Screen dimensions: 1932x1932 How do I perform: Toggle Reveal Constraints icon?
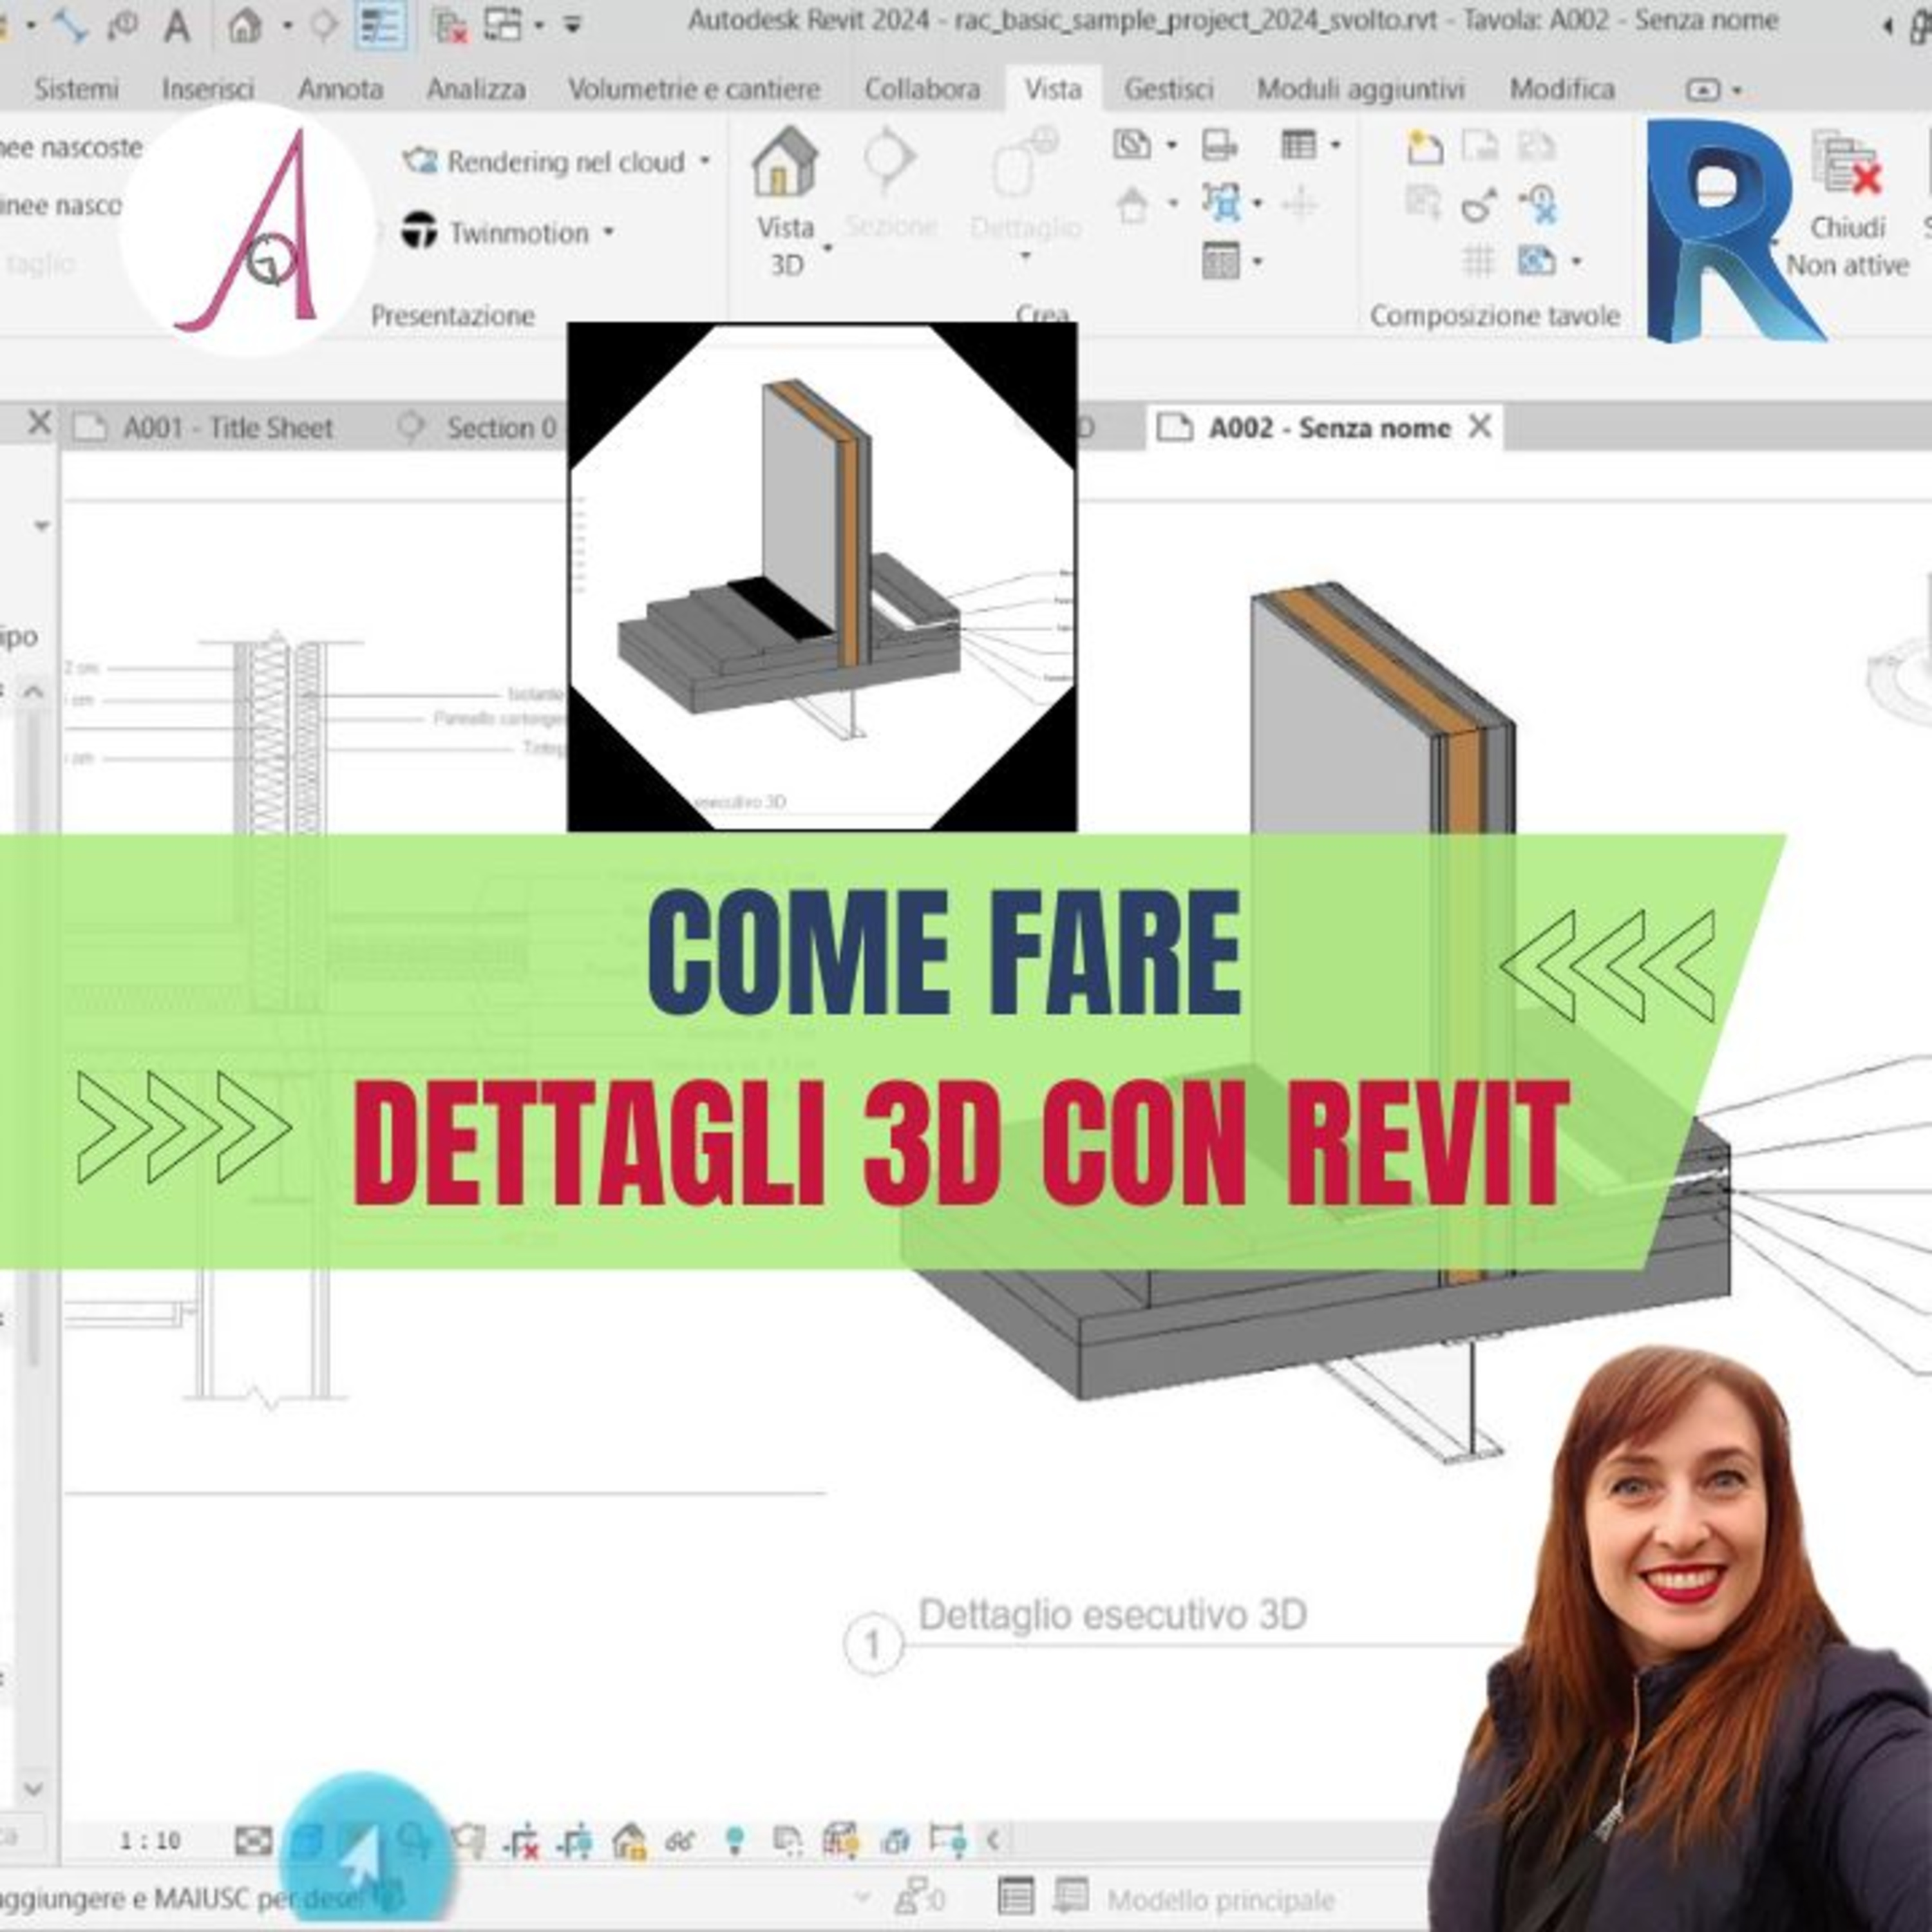point(947,1840)
